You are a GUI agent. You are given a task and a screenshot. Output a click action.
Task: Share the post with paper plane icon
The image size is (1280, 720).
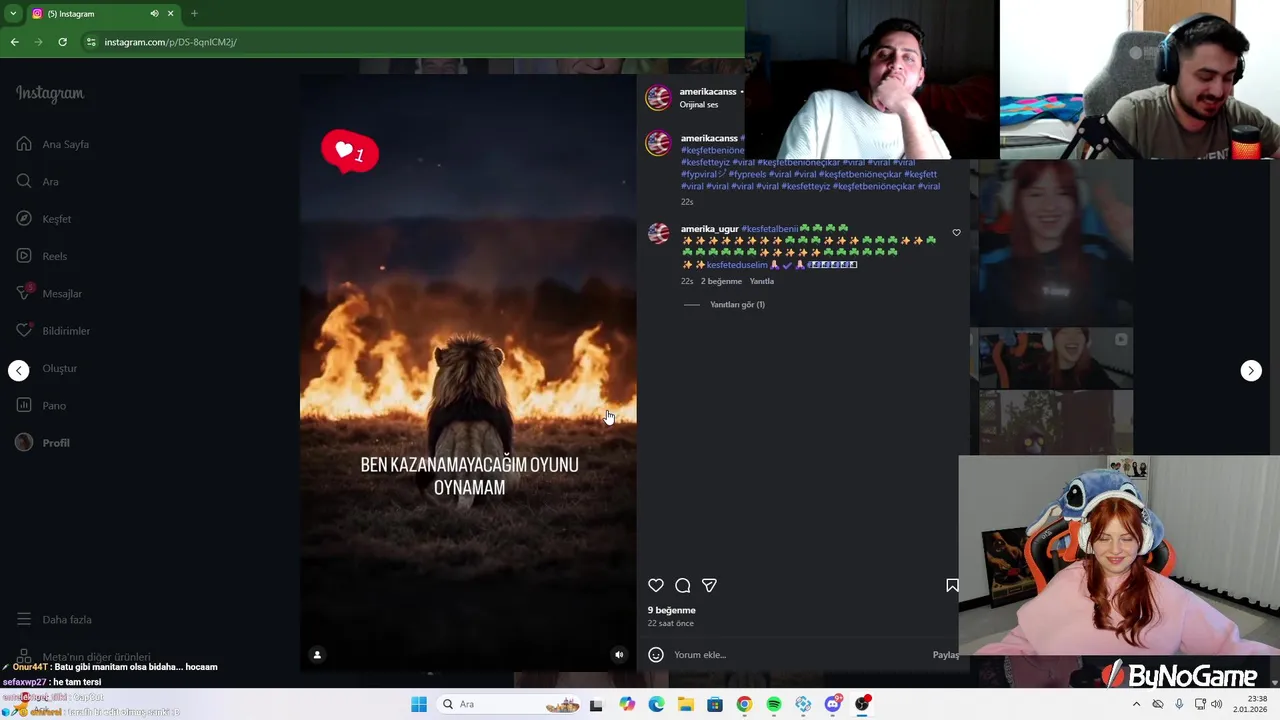coord(709,585)
